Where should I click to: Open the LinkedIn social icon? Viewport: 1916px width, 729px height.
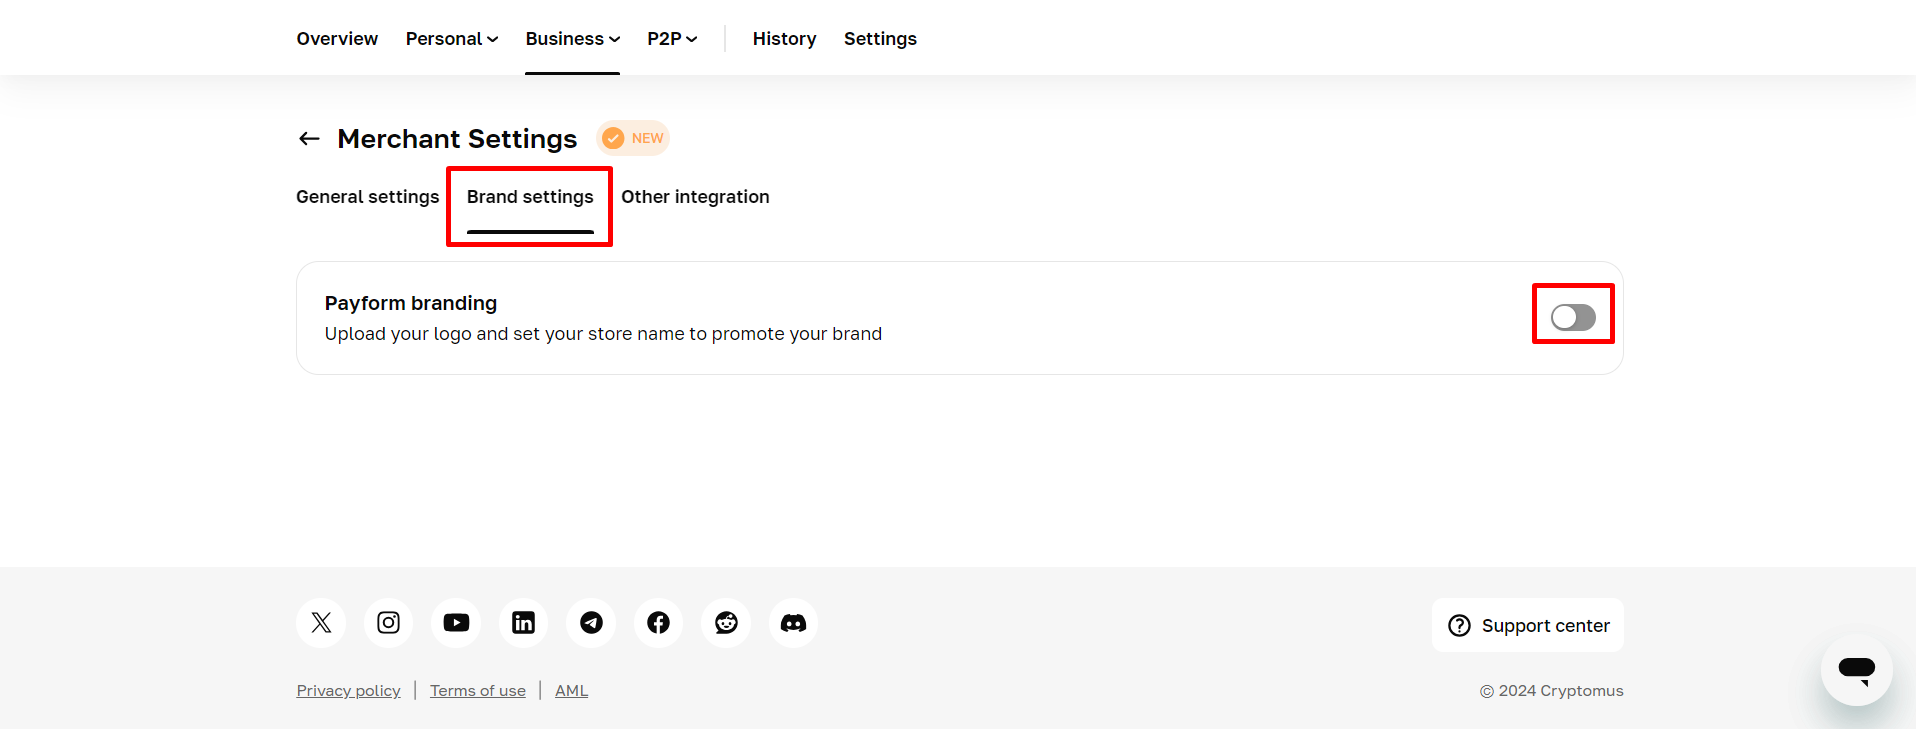(523, 623)
